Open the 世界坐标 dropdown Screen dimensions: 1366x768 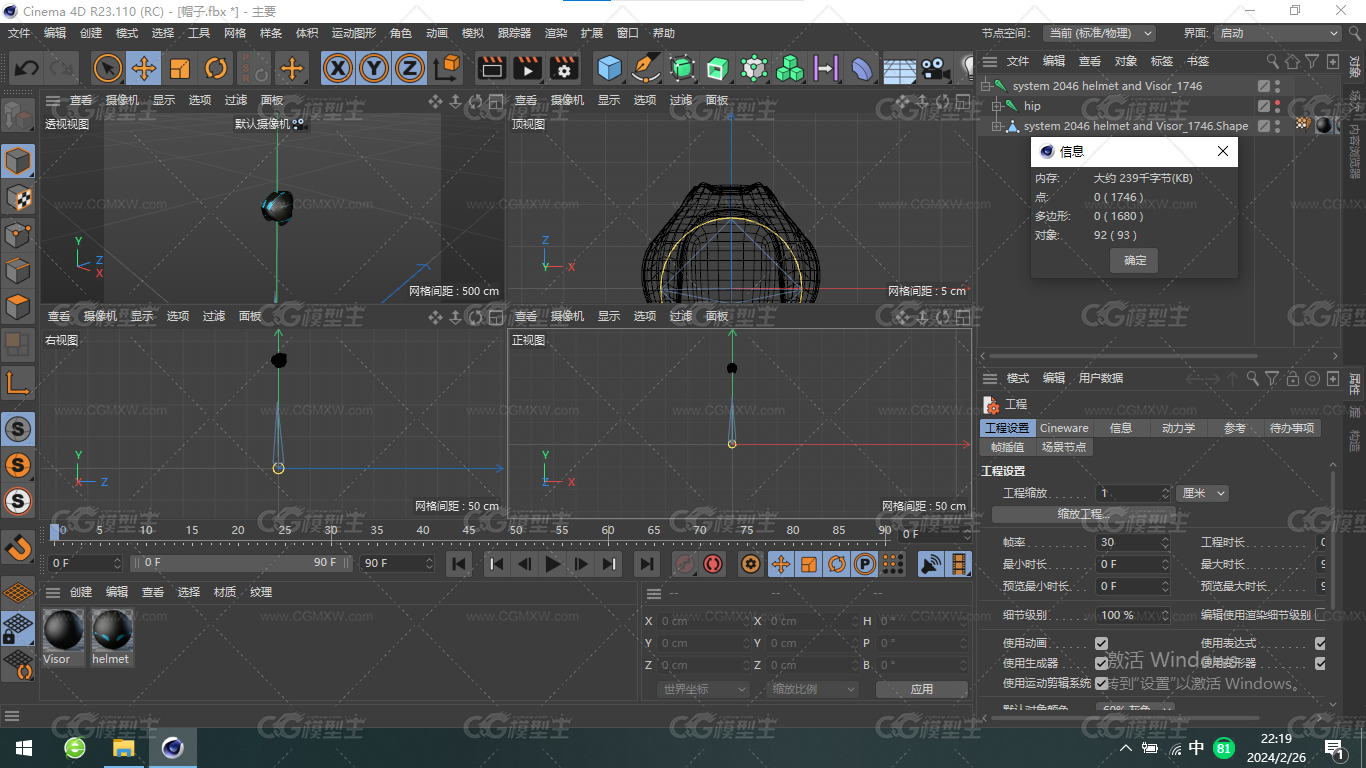[704, 689]
